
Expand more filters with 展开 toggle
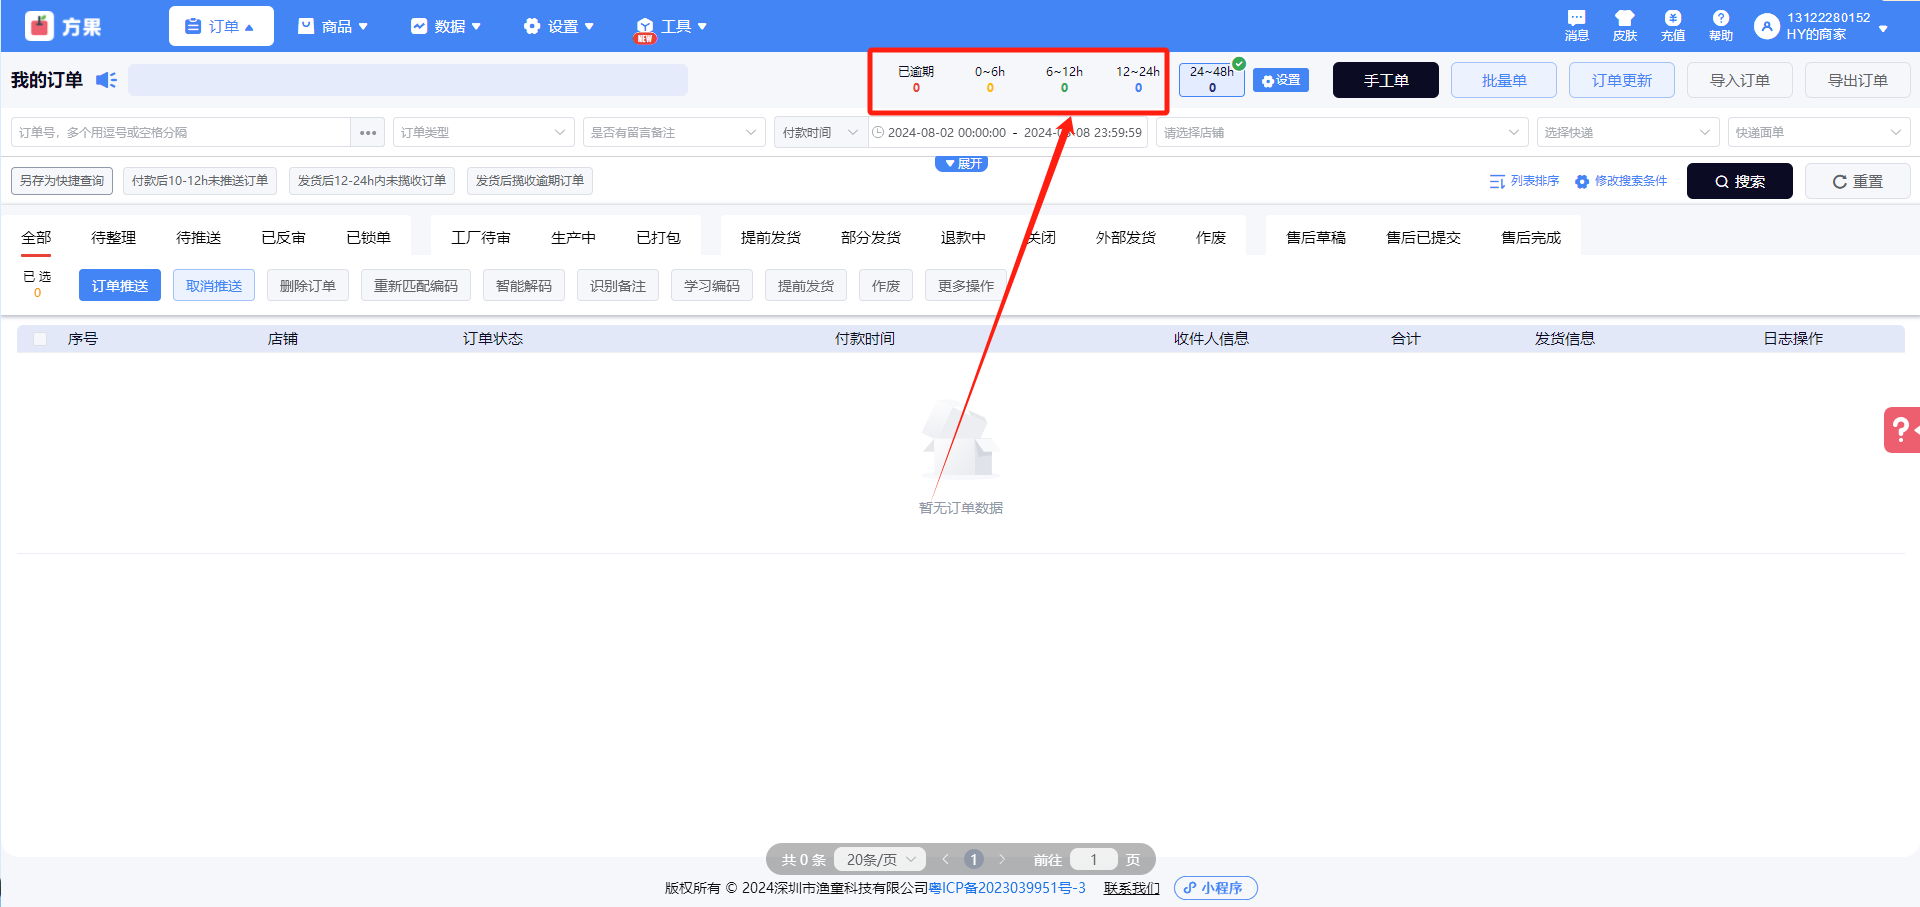point(962,163)
